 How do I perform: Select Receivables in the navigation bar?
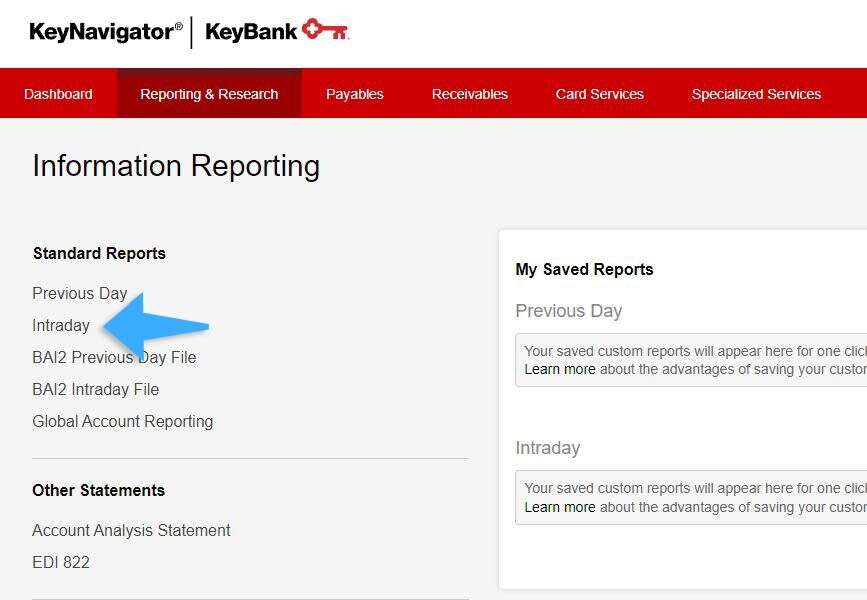tap(469, 94)
